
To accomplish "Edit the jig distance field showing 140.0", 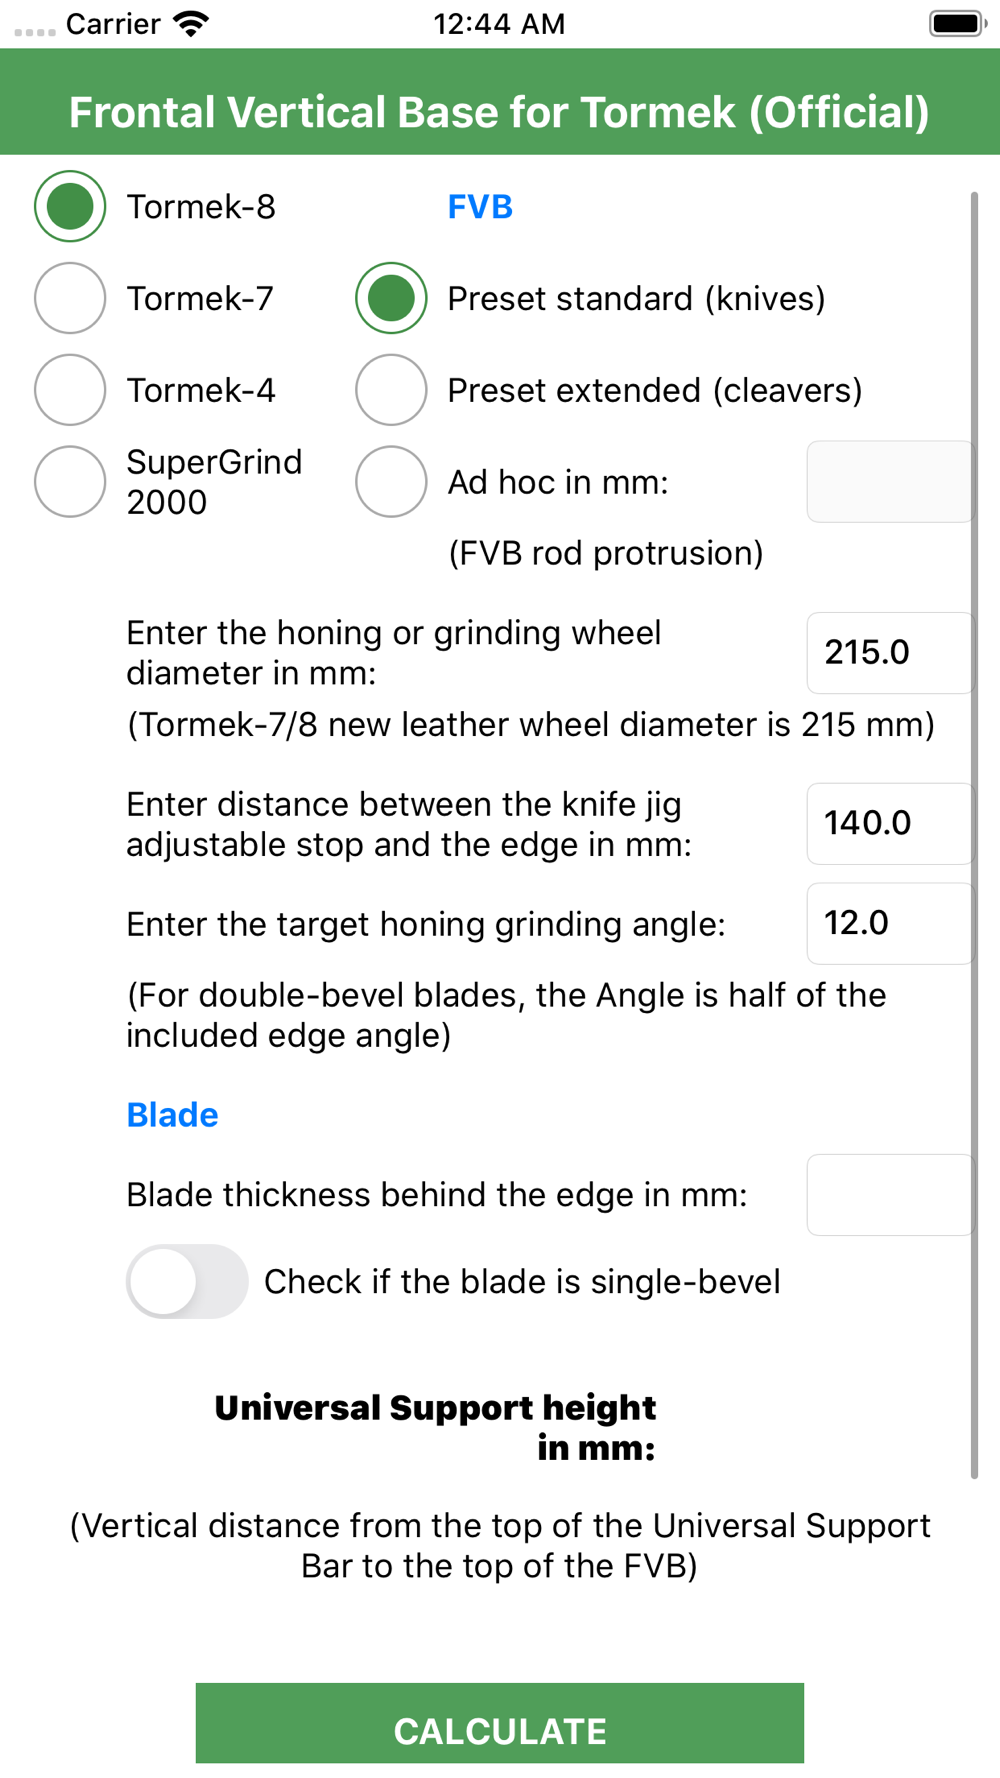I will coord(890,824).
